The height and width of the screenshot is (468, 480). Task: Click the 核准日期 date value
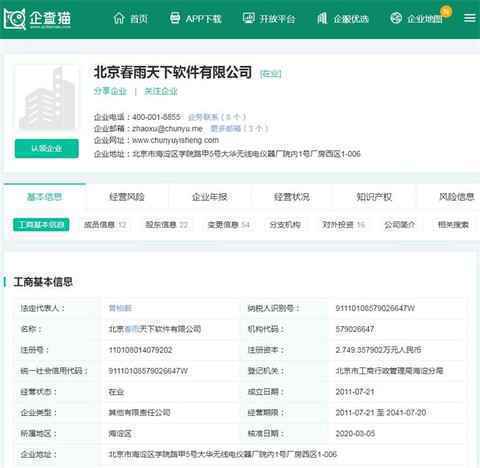355,434
